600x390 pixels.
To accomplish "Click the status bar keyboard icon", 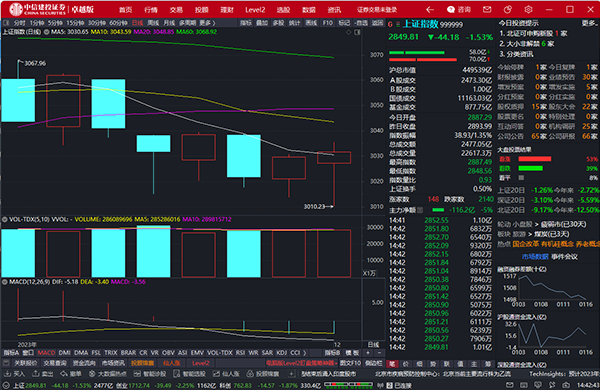I will pos(523,385).
